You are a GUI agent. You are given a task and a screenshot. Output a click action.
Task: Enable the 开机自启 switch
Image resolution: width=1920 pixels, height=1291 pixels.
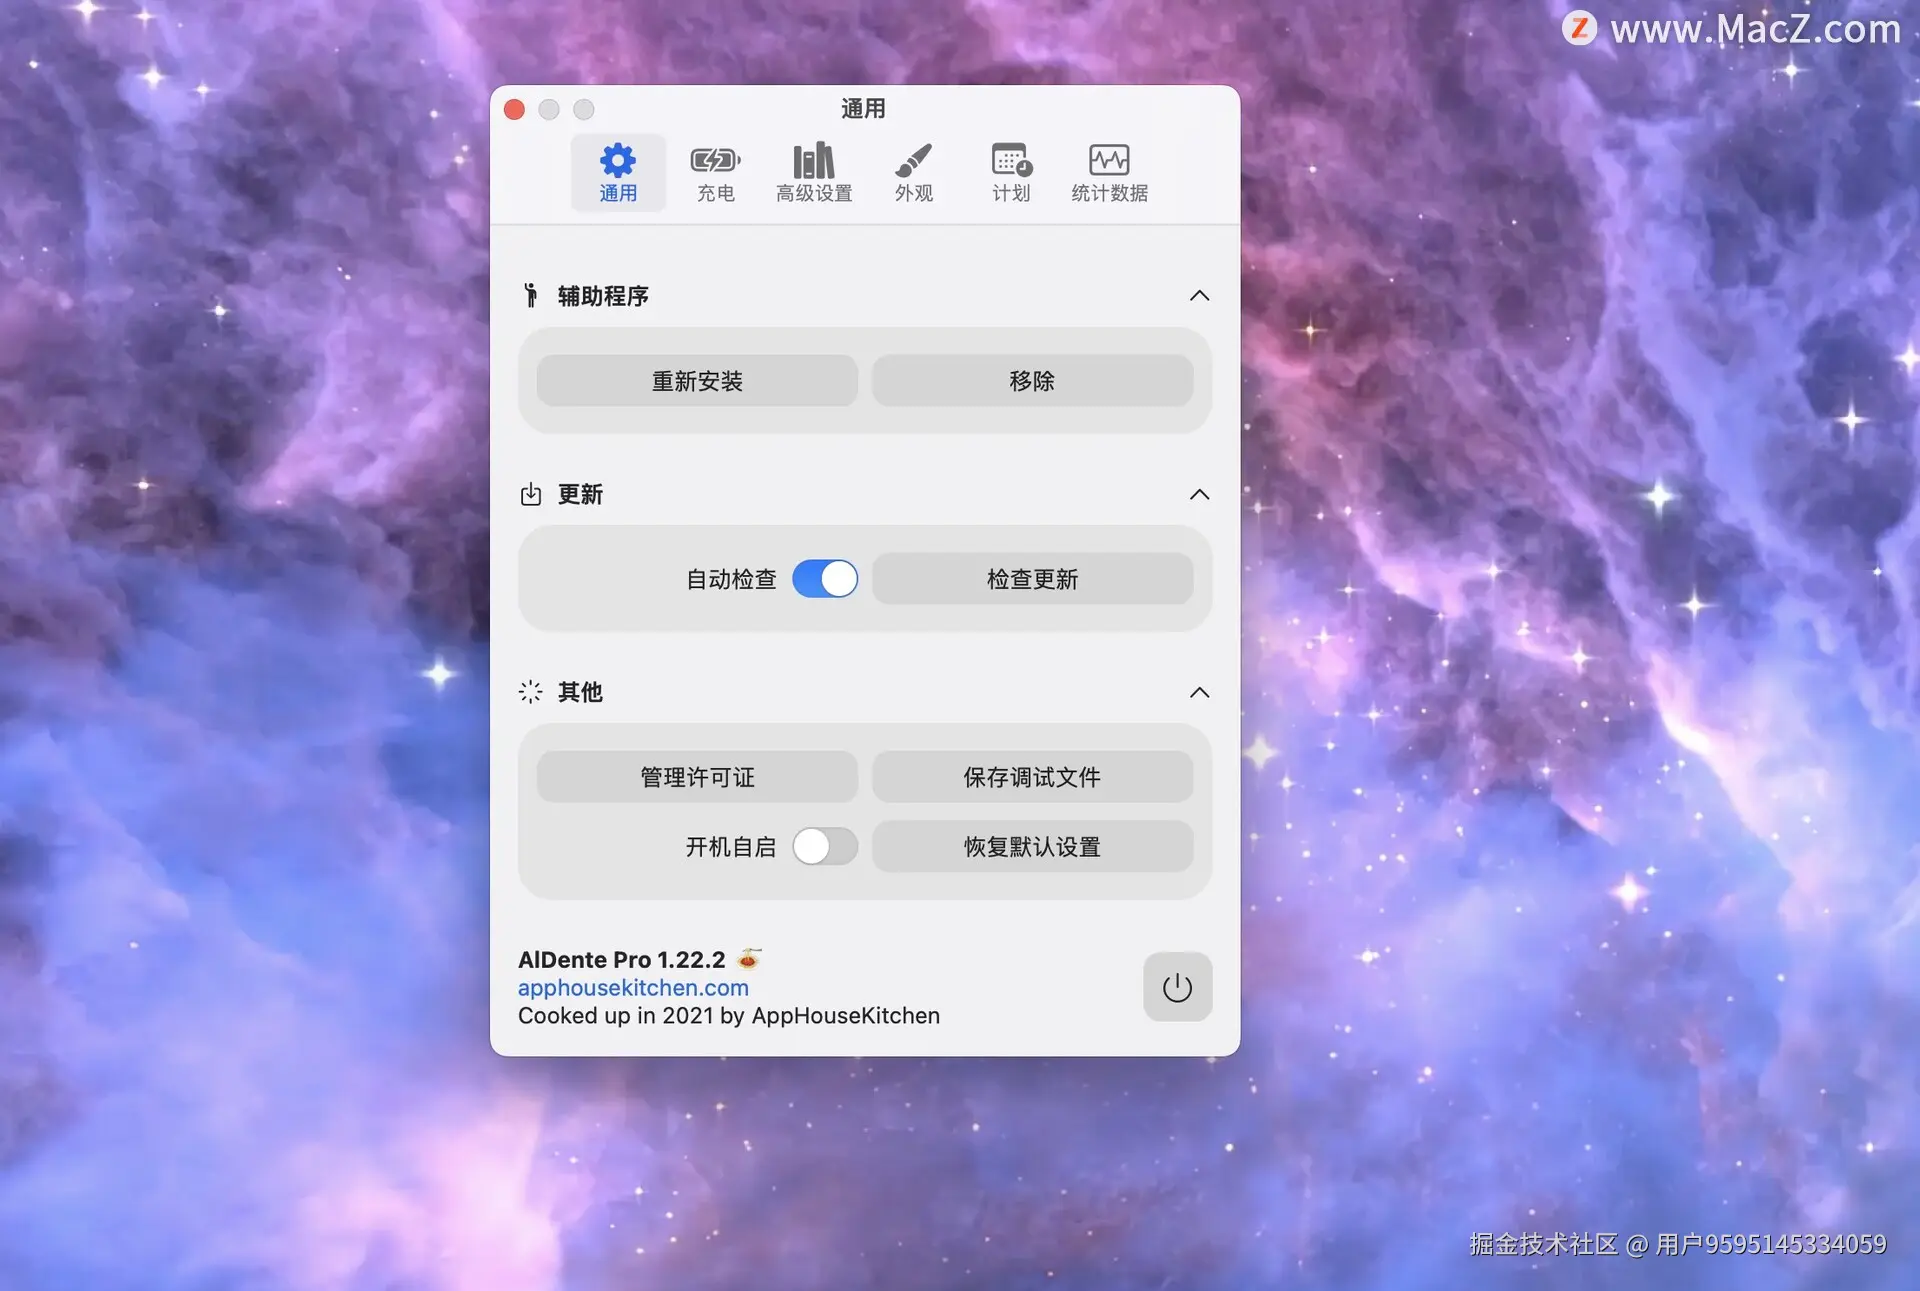825,847
